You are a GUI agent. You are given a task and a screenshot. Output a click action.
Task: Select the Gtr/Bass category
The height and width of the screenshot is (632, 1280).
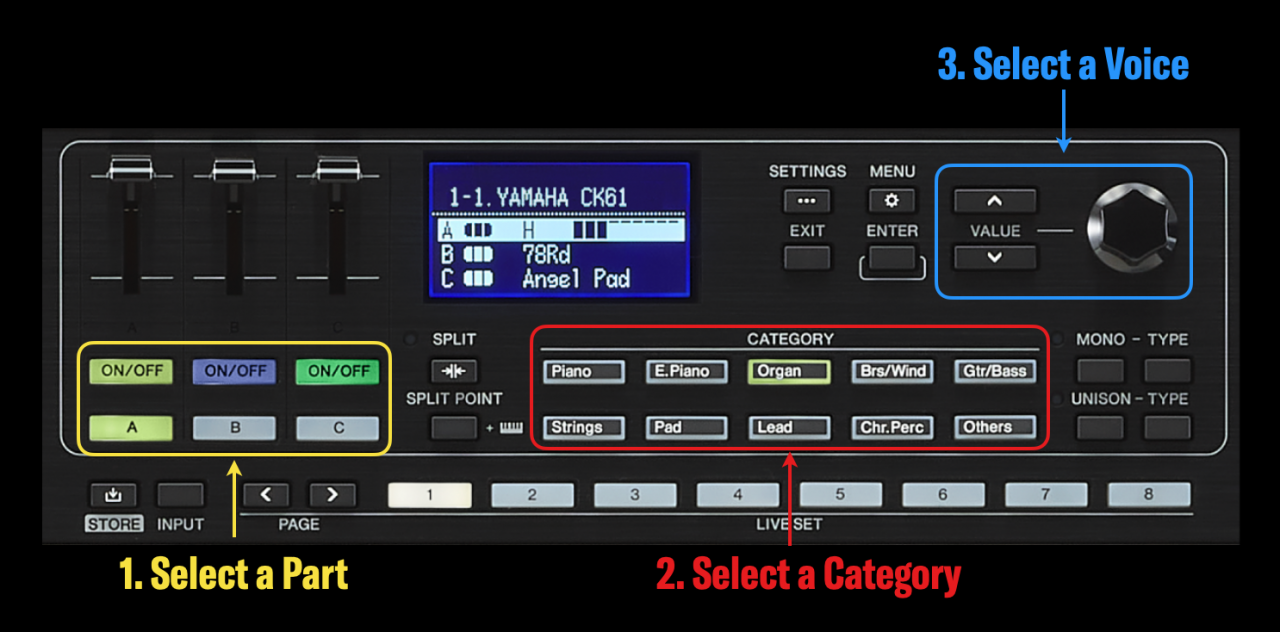pos(994,371)
